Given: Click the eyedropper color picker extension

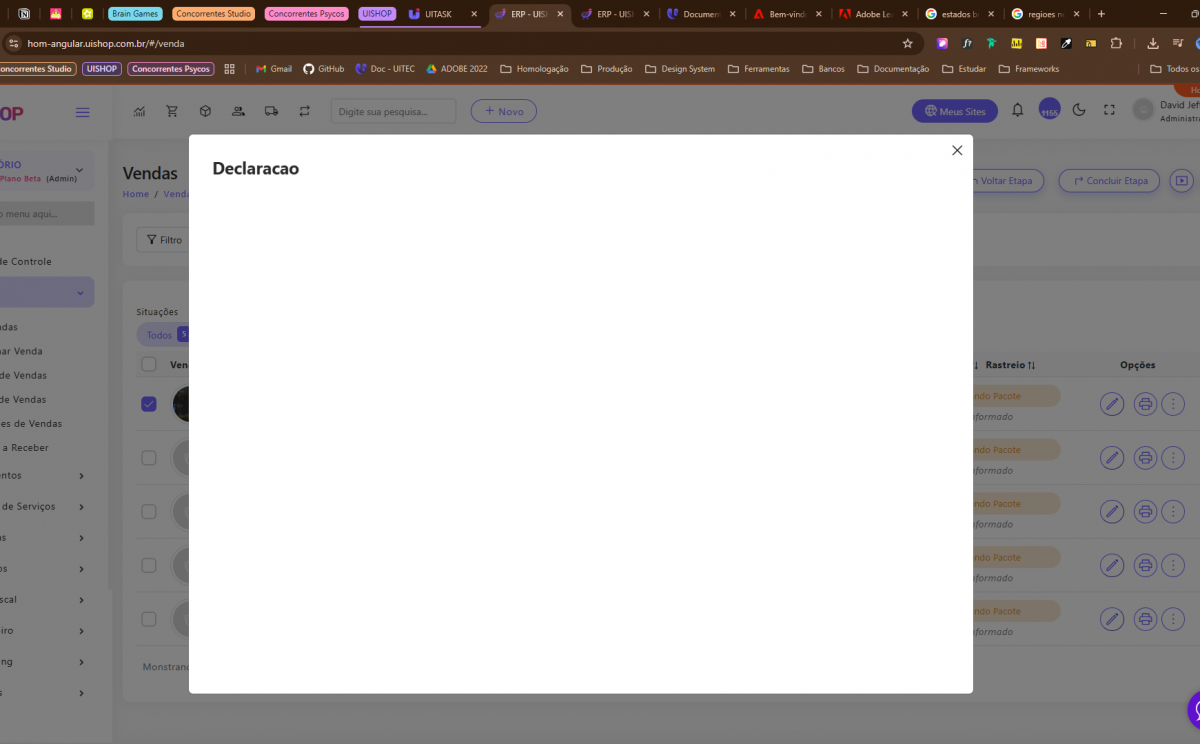Looking at the screenshot, I should point(1067,44).
